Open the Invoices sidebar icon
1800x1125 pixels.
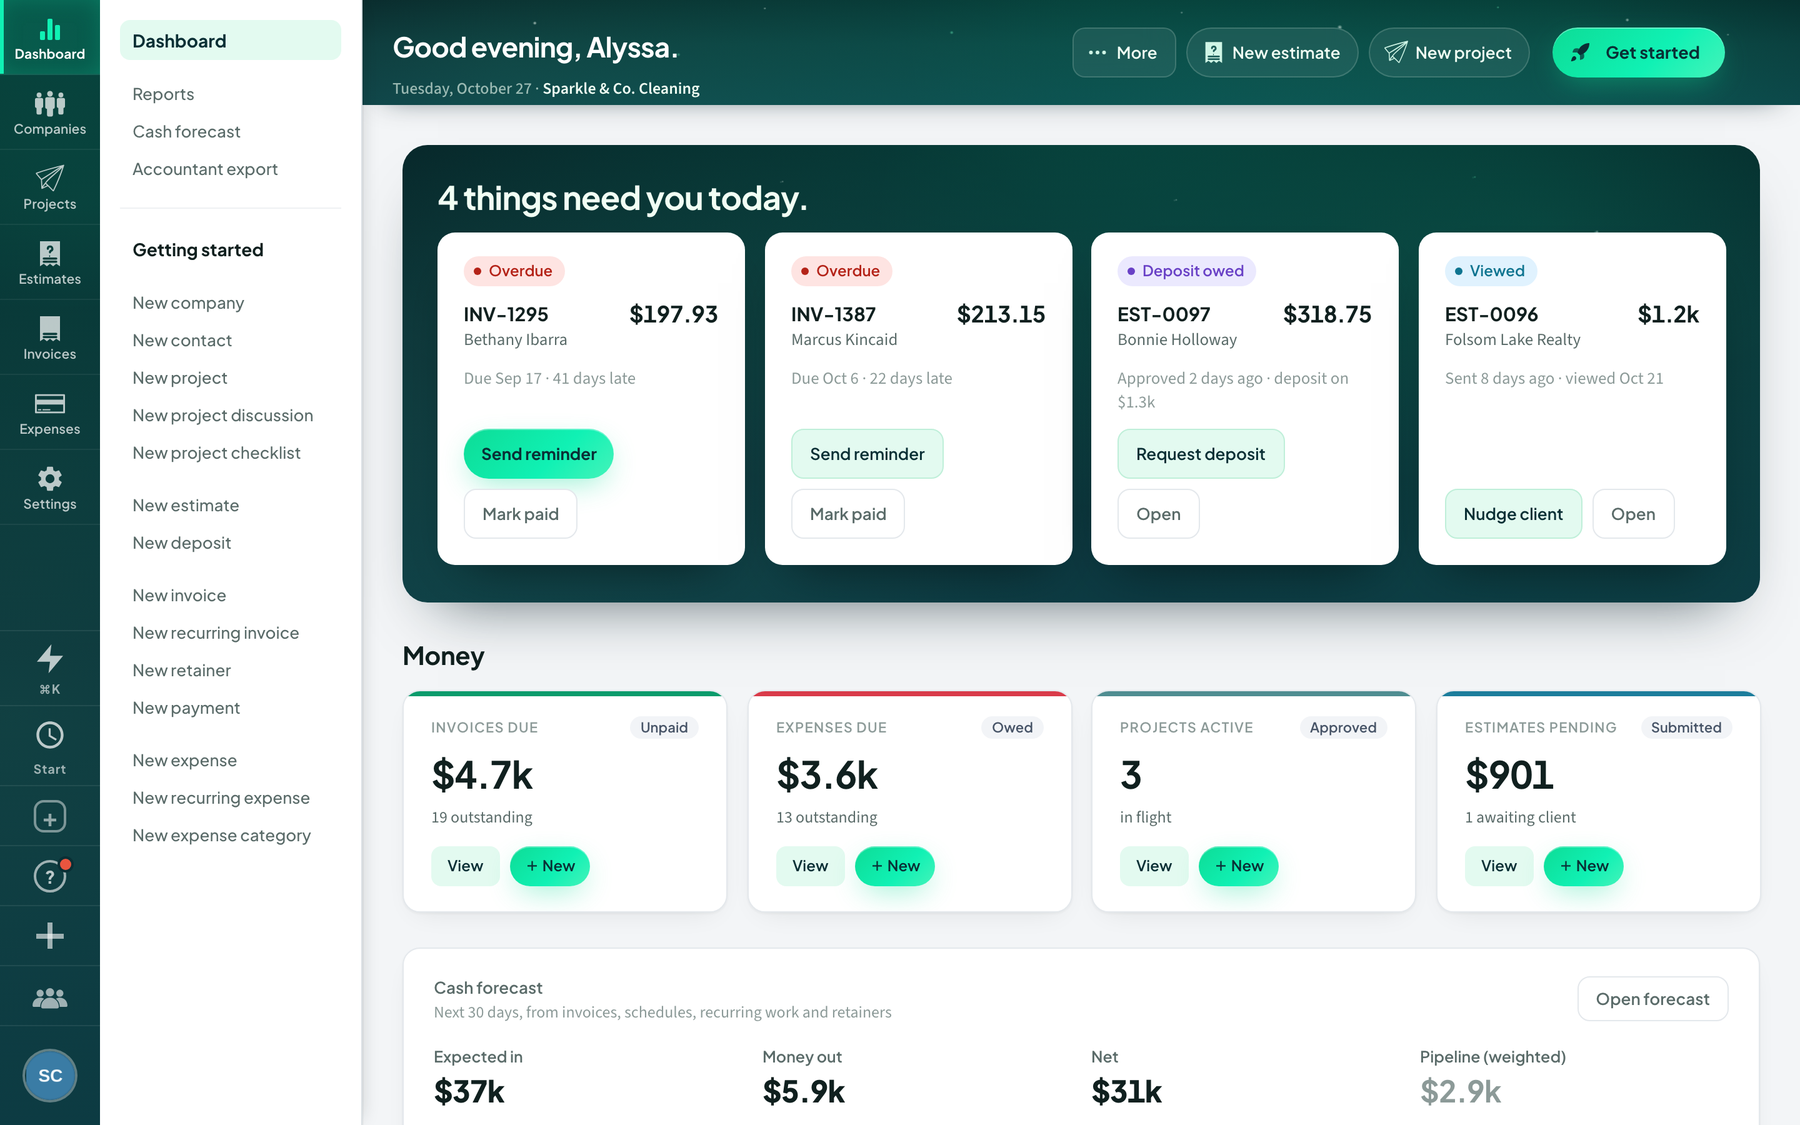click(x=50, y=337)
